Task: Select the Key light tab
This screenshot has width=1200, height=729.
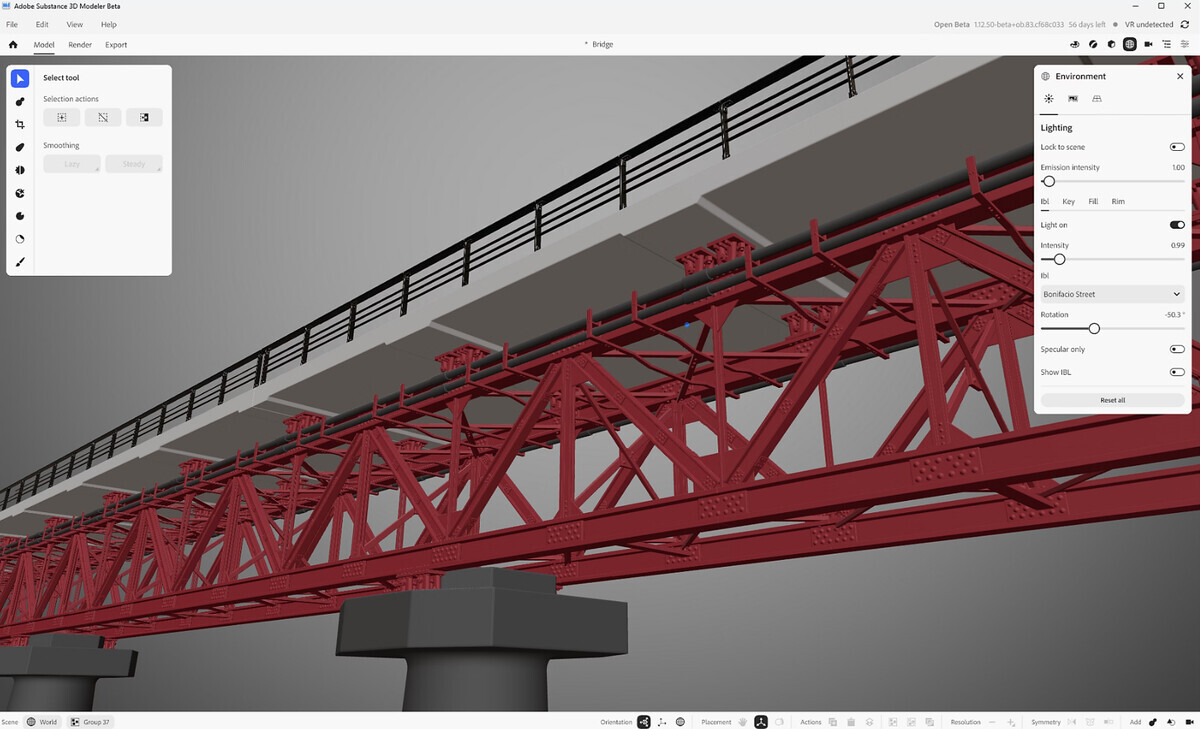Action: click(x=1068, y=202)
